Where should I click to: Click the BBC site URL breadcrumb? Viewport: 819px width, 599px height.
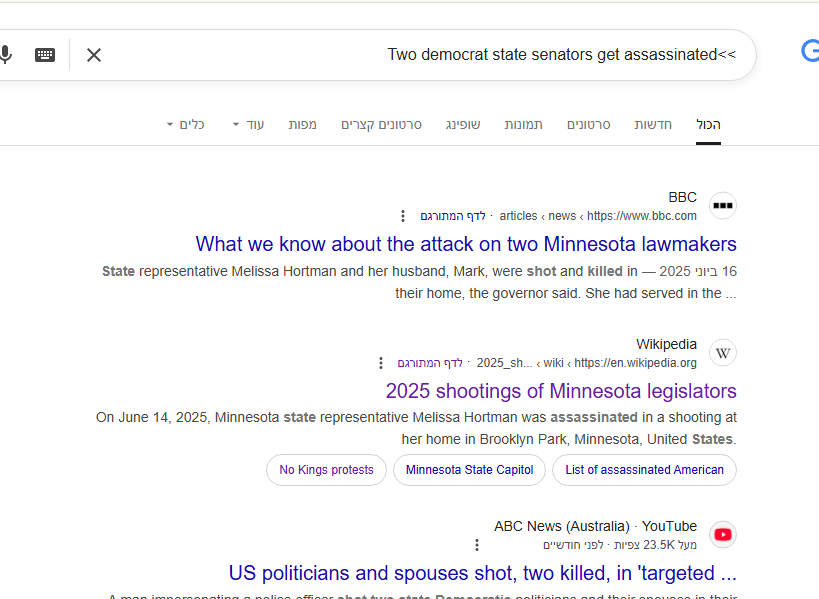pos(598,216)
